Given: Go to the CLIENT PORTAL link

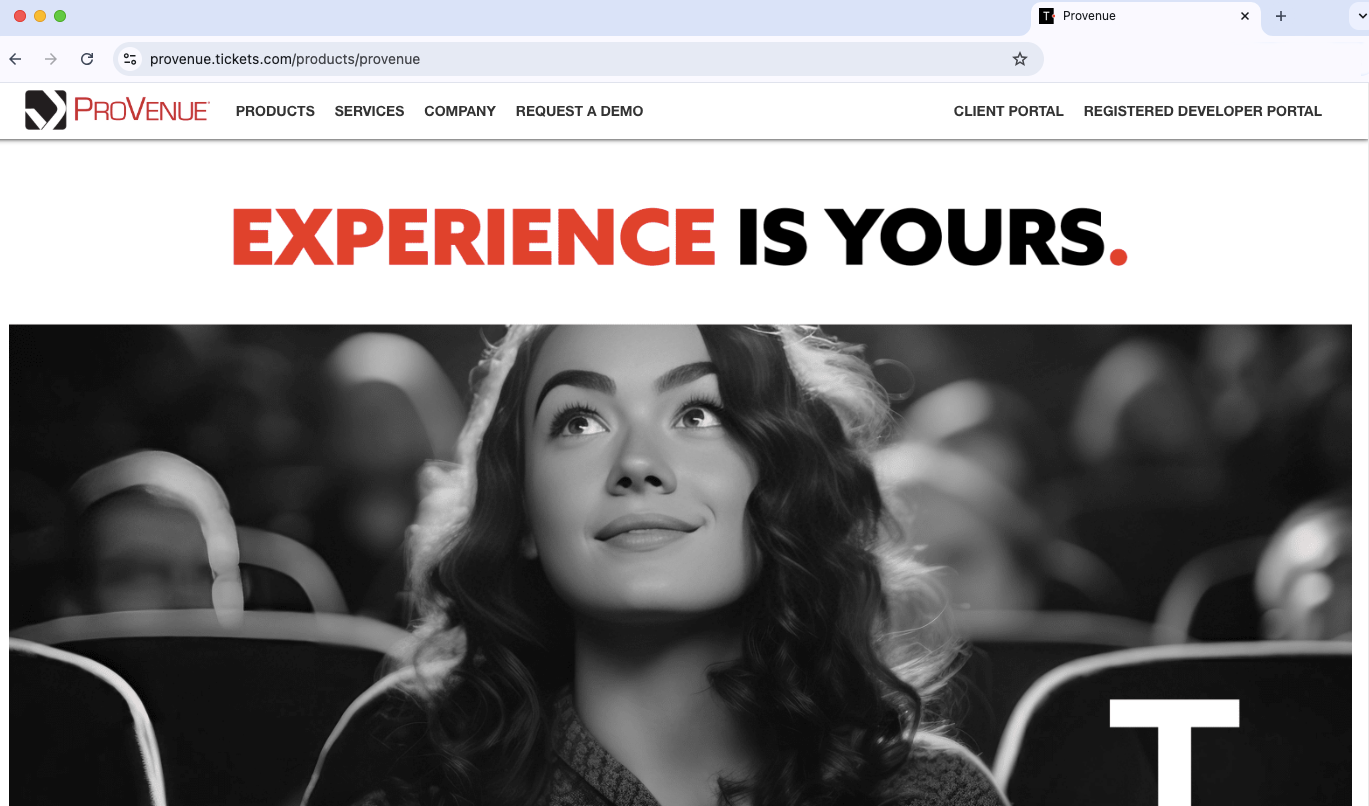Looking at the screenshot, I should 1008,111.
